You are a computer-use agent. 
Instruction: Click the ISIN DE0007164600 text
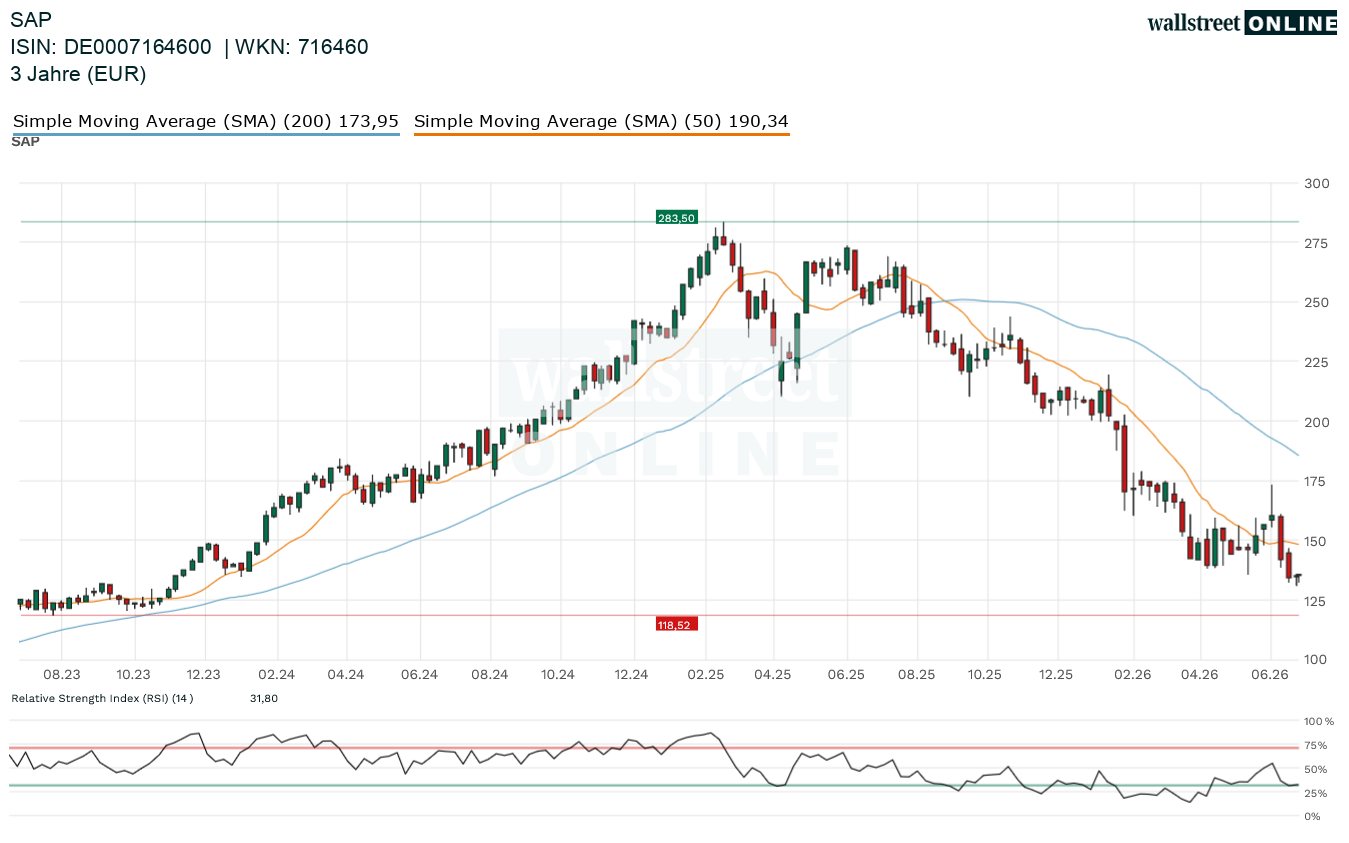111,47
